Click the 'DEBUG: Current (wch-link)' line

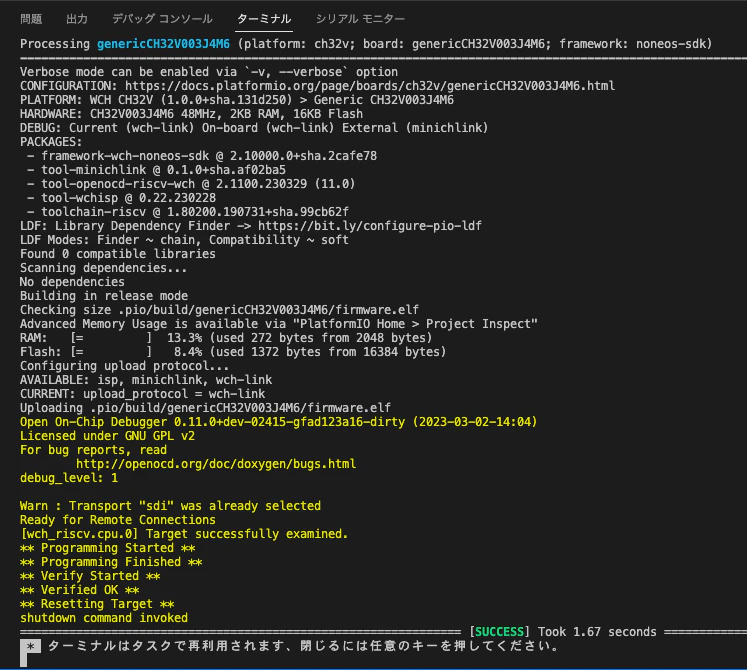(254, 128)
